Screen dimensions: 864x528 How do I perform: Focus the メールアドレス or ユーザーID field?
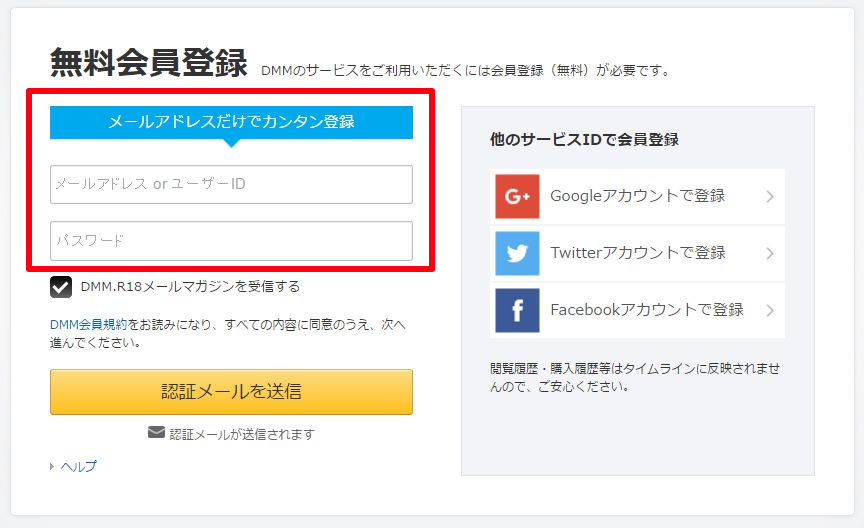(x=231, y=184)
